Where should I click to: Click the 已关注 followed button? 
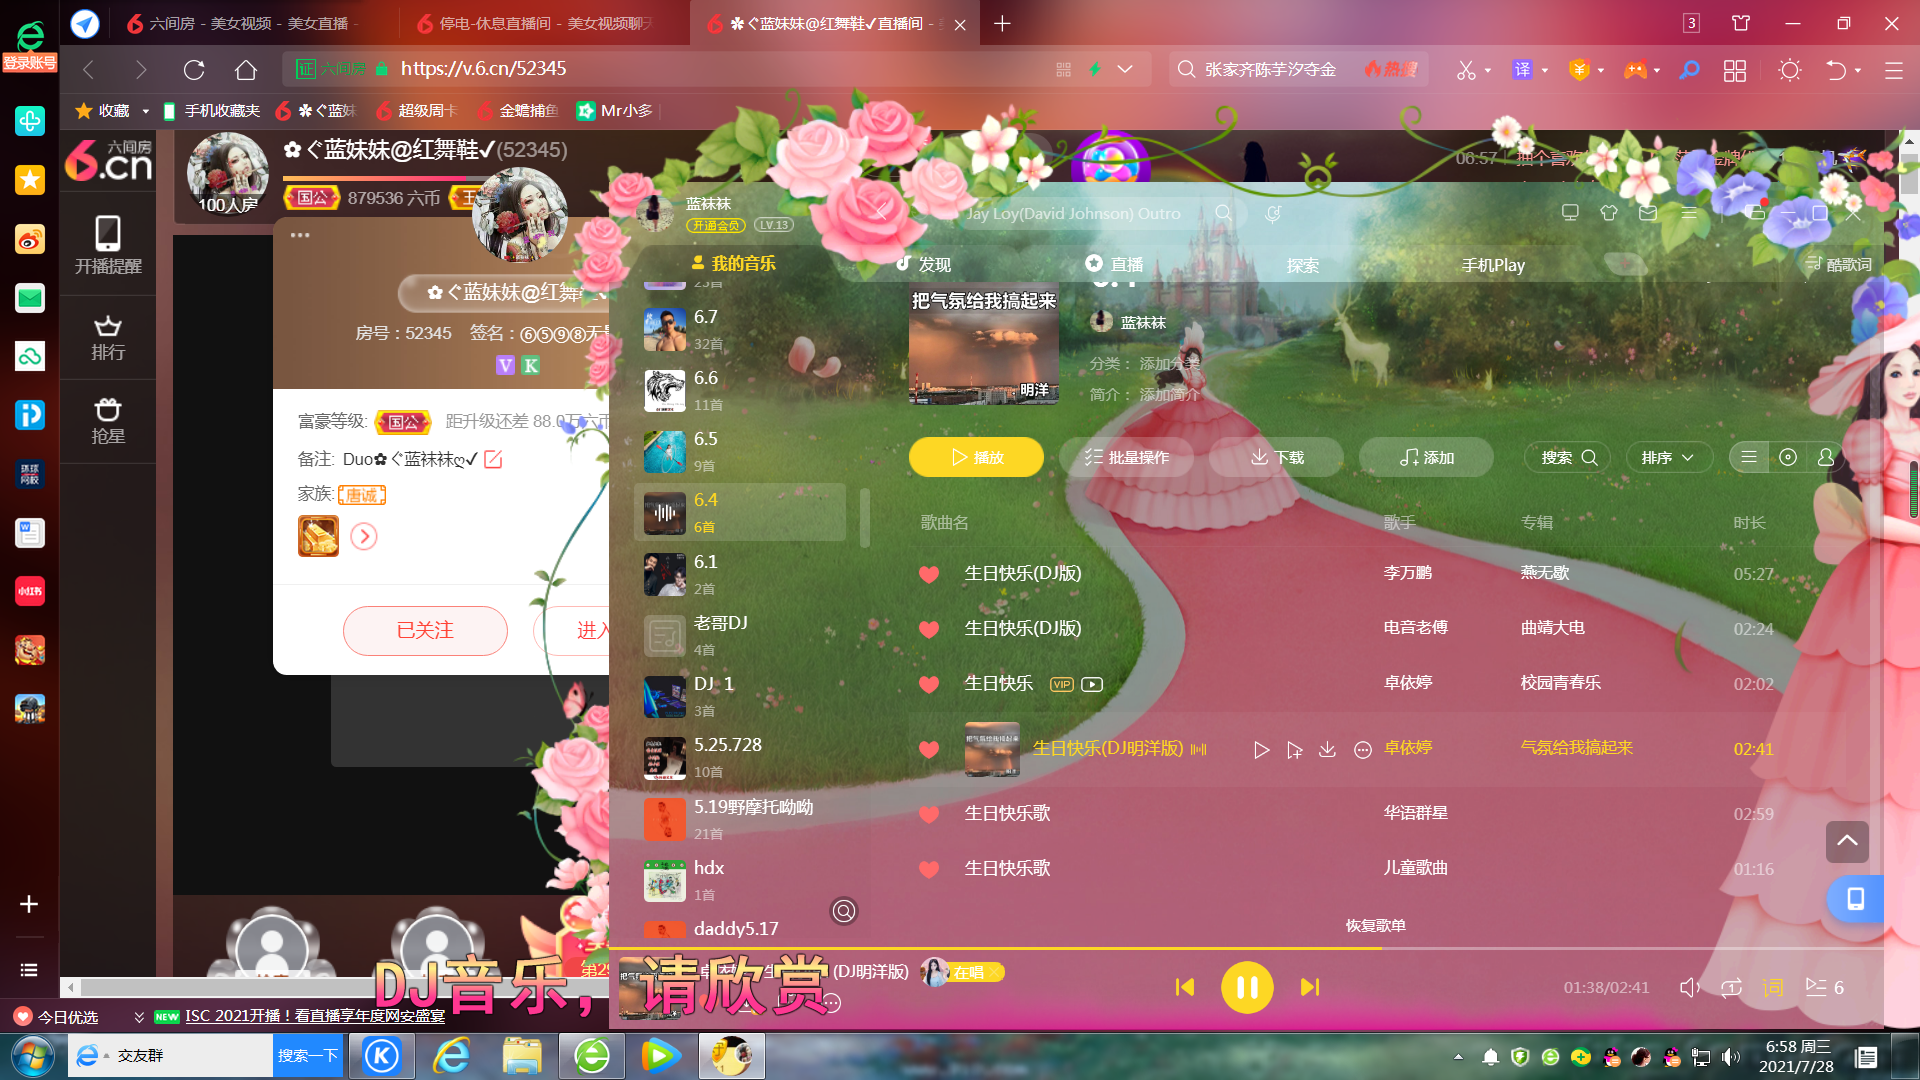pos(425,630)
